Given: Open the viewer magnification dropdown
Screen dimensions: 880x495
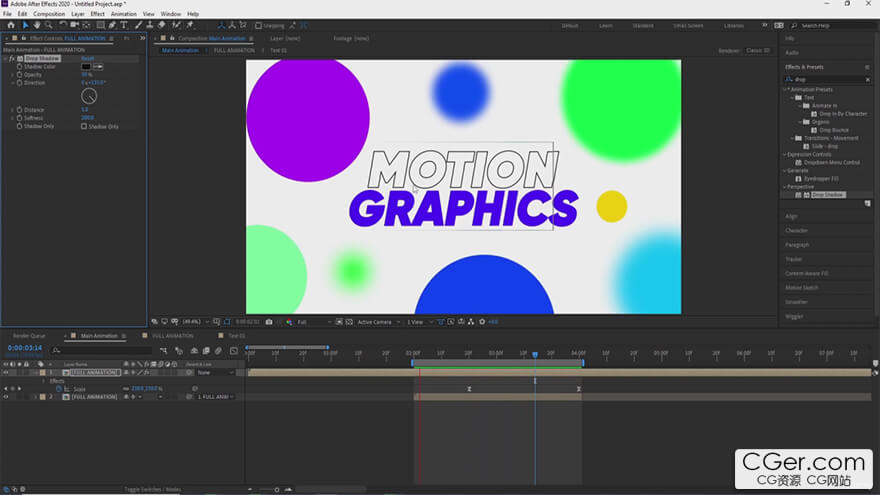Looking at the screenshot, I should coord(195,322).
